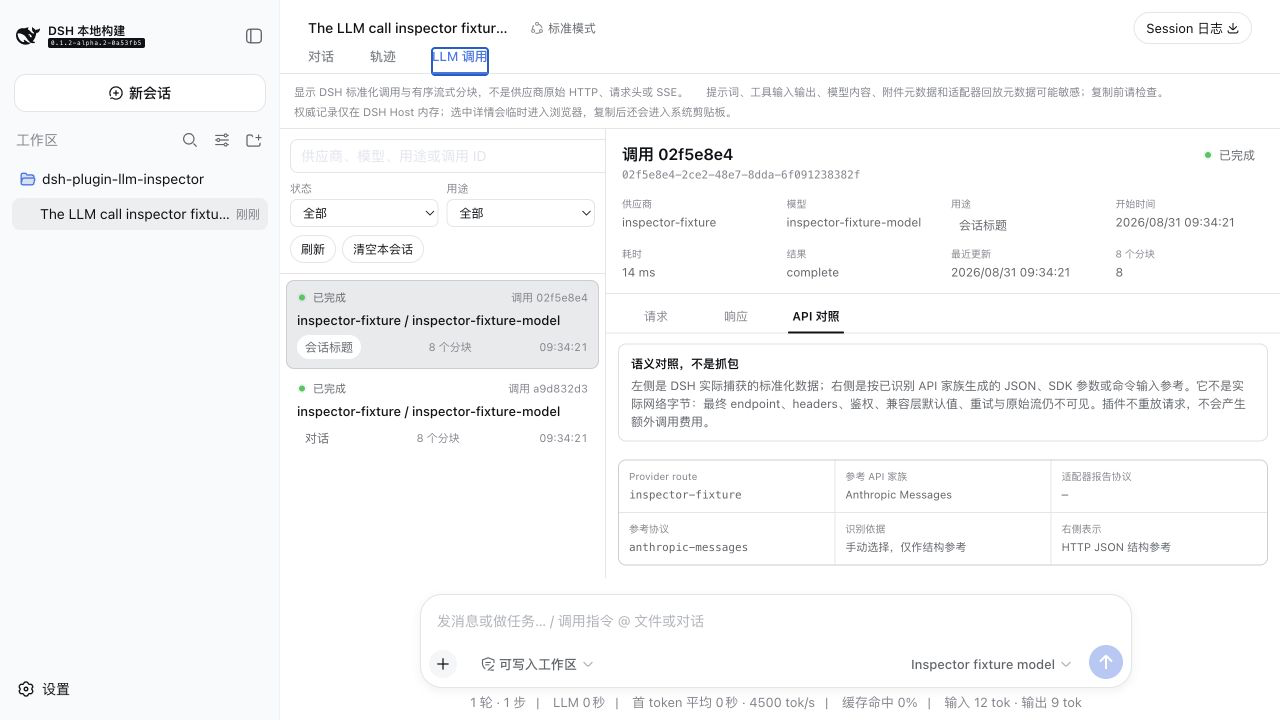The image size is (1280, 720).
Task: Click the 已完成 status badge in detail header
Action: pos(1229,155)
